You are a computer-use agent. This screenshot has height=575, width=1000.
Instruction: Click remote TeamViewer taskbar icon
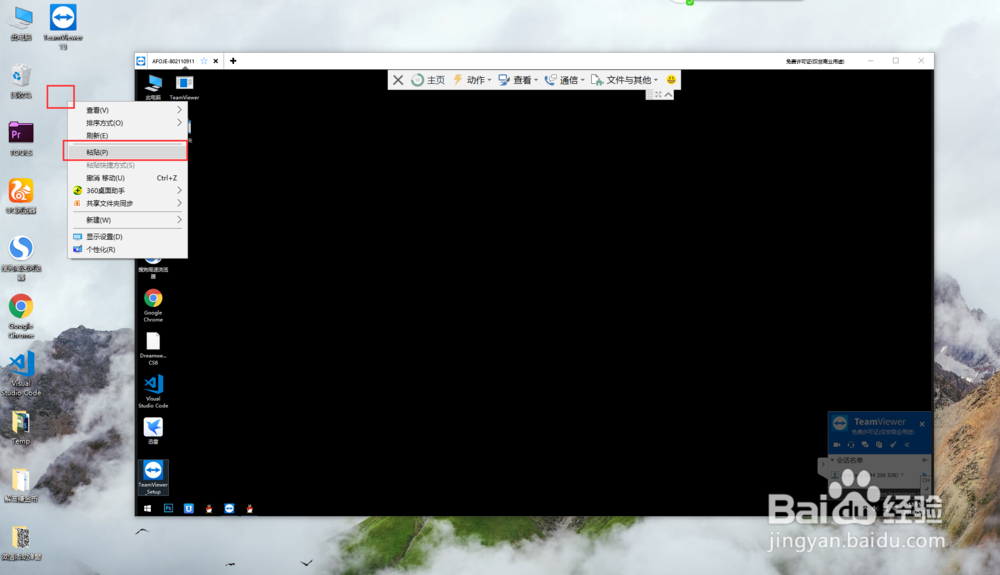229,508
